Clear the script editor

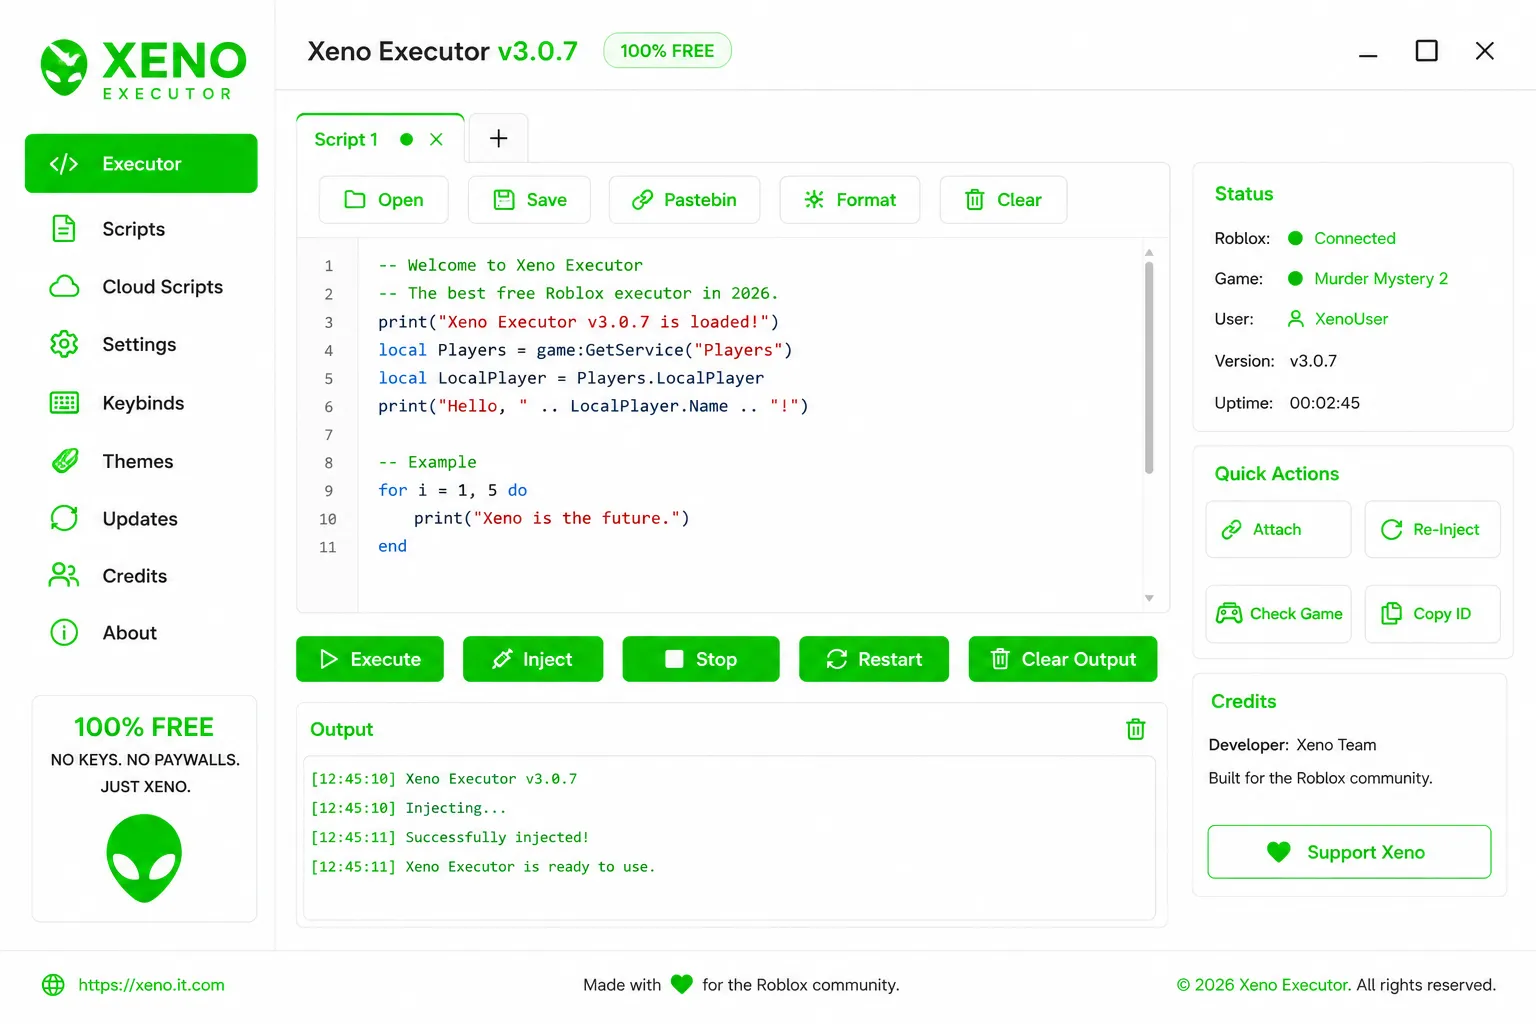tap(1003, 200)
